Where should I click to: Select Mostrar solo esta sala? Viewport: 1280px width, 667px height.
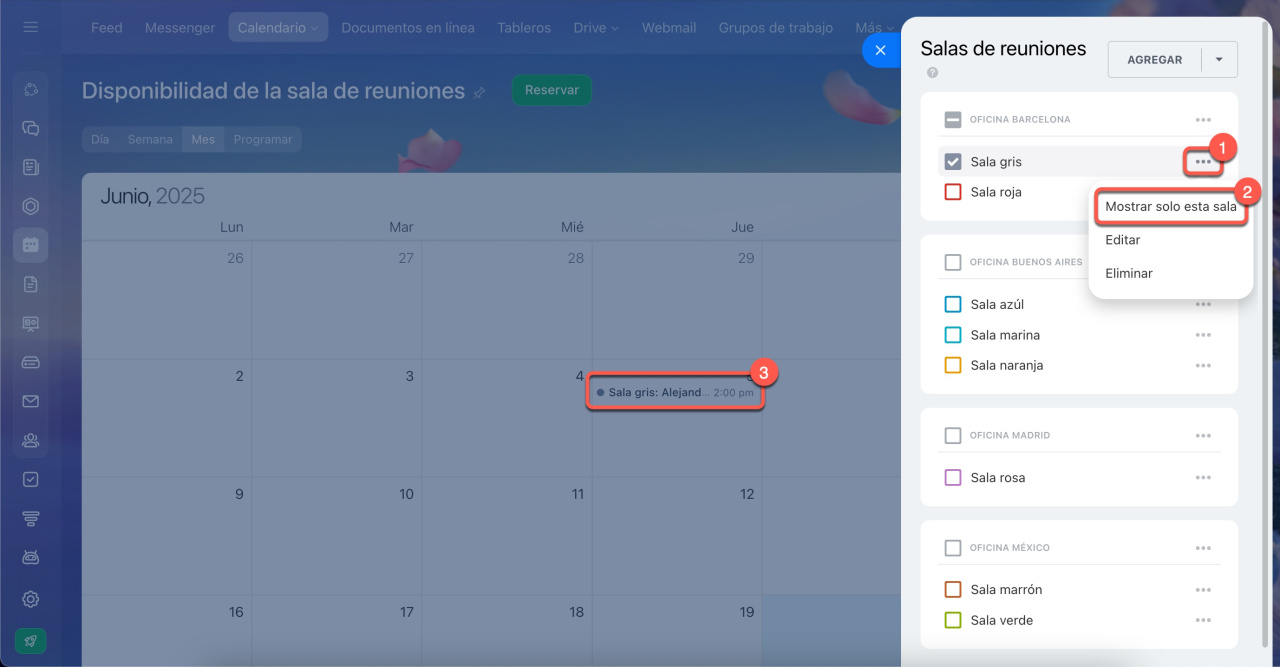pos(1170,207)
